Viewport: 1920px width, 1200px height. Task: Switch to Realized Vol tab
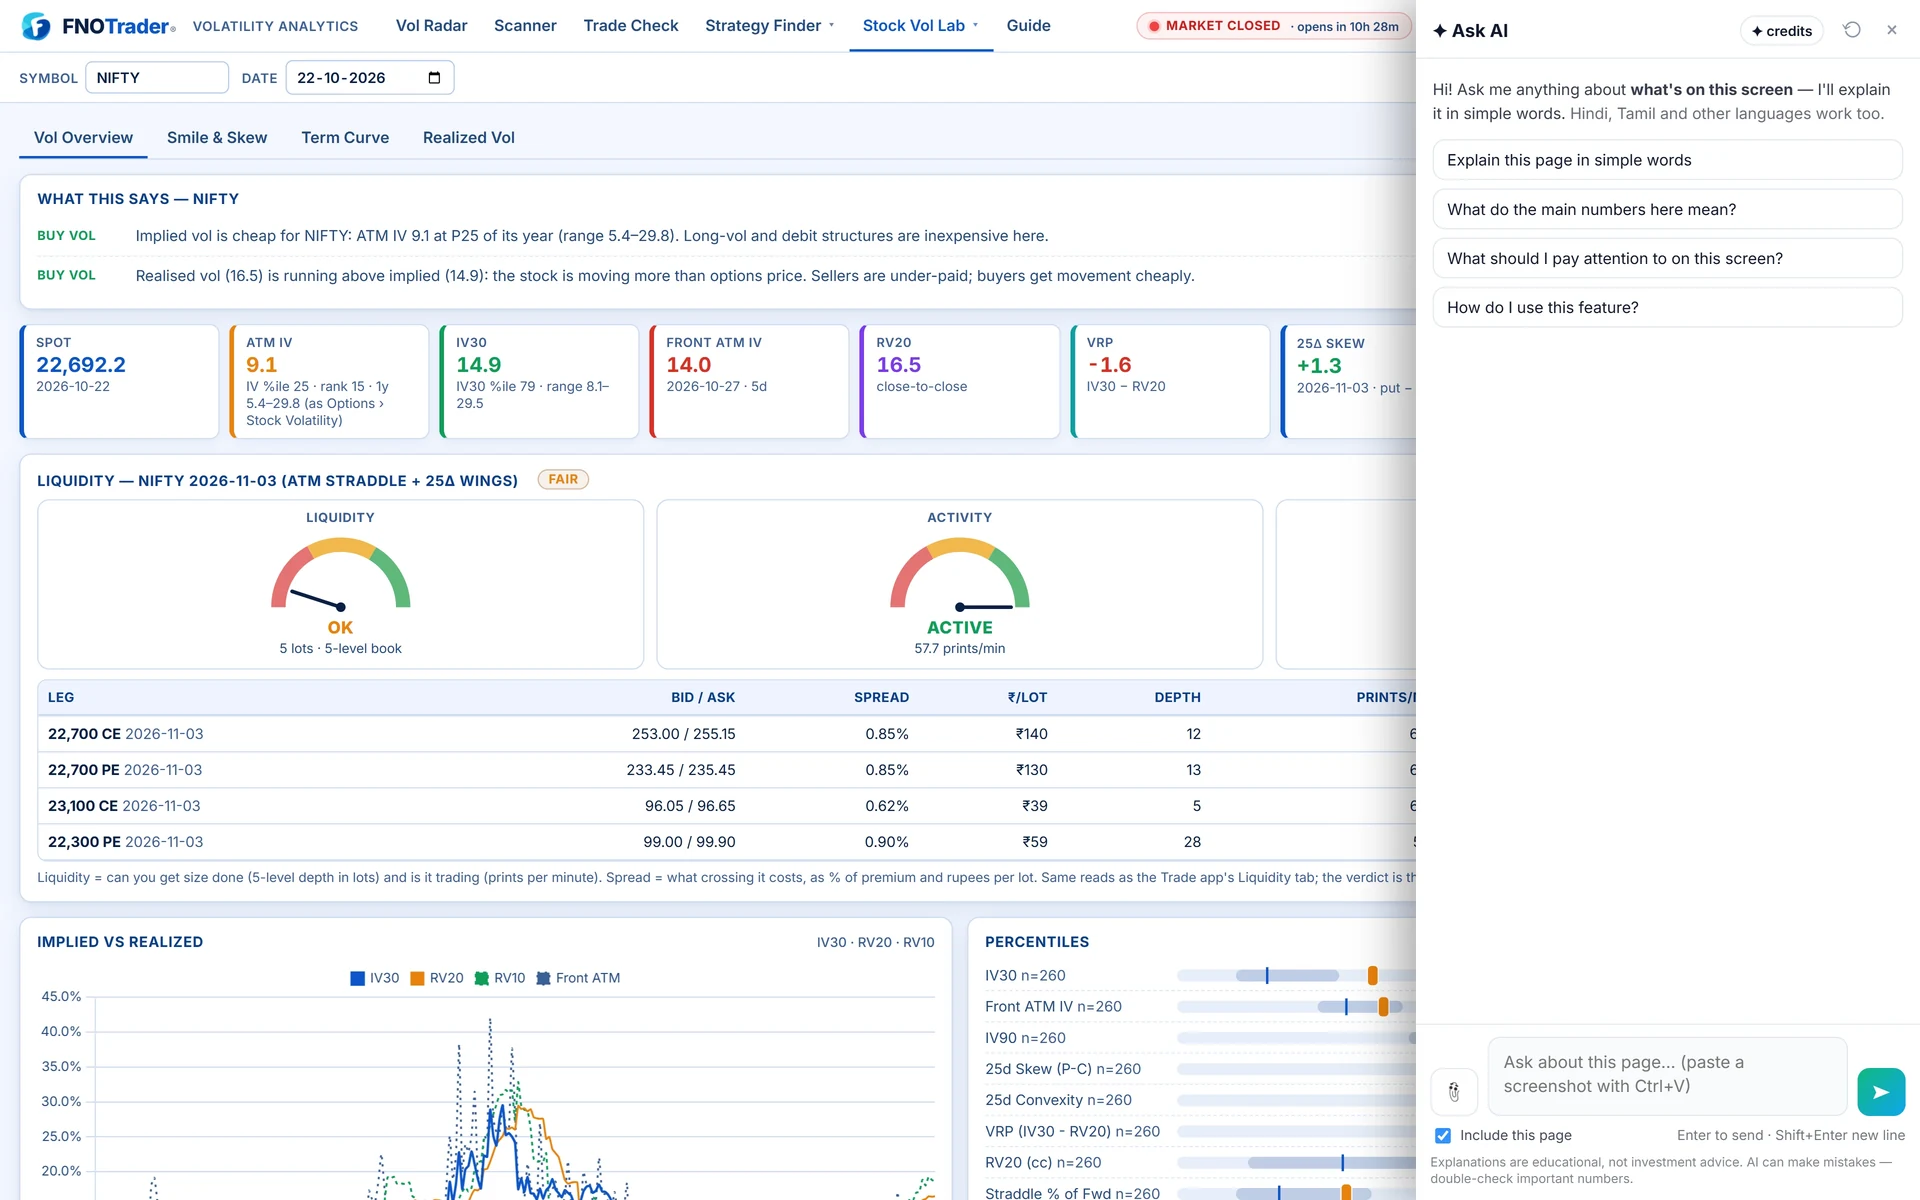(469, 138)
